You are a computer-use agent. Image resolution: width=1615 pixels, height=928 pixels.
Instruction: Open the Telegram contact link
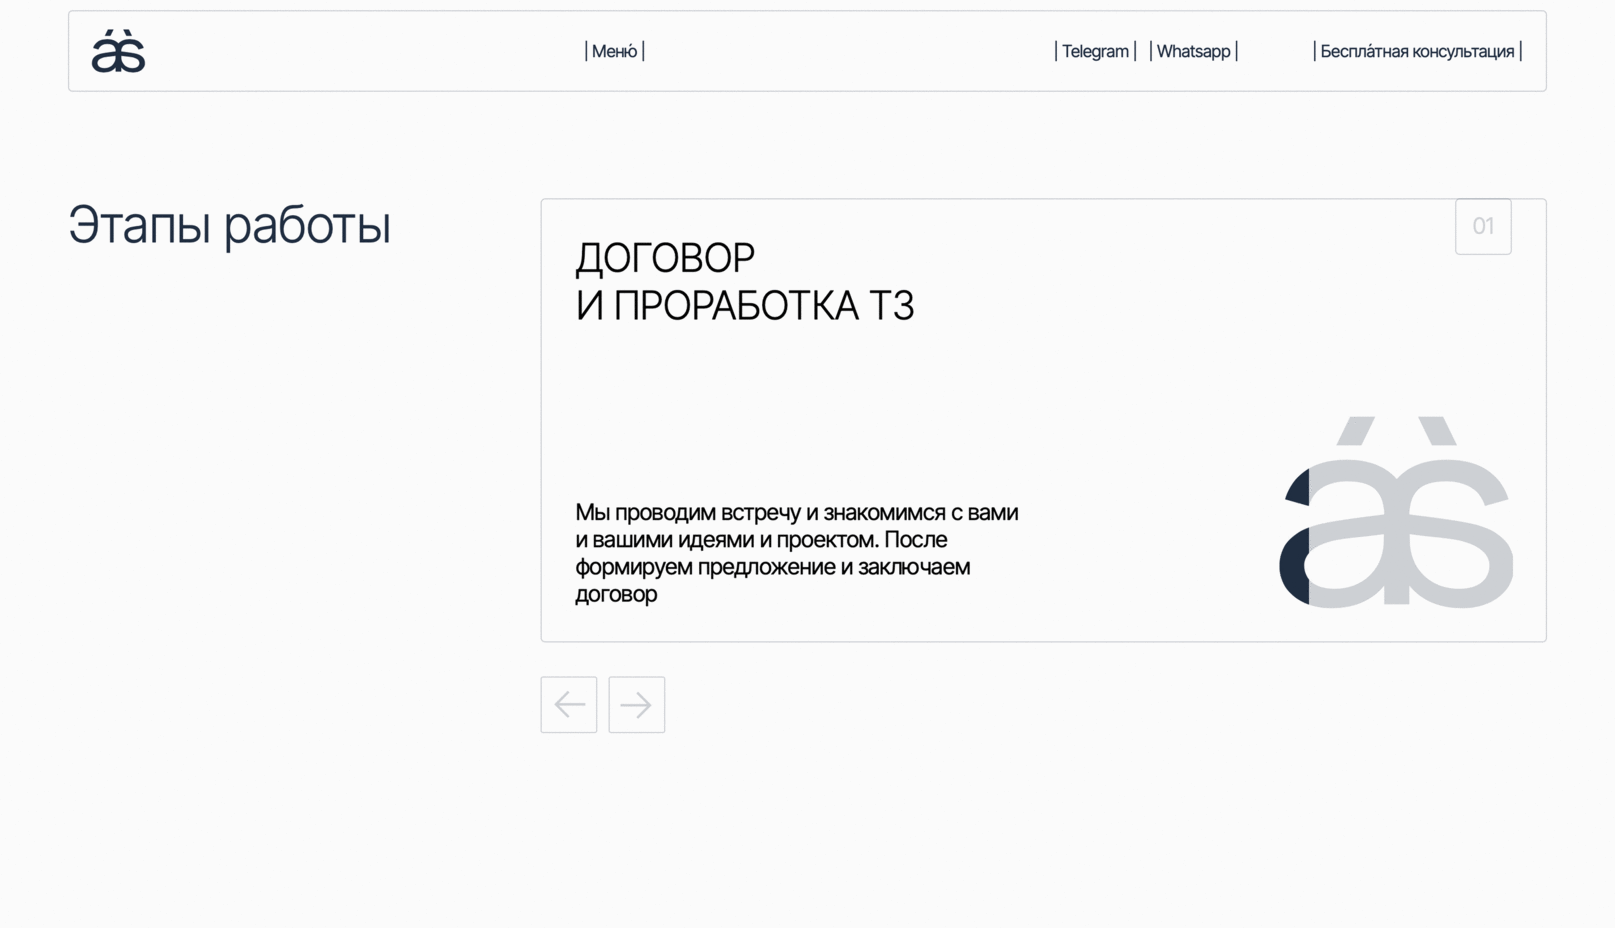point(1095,52)
